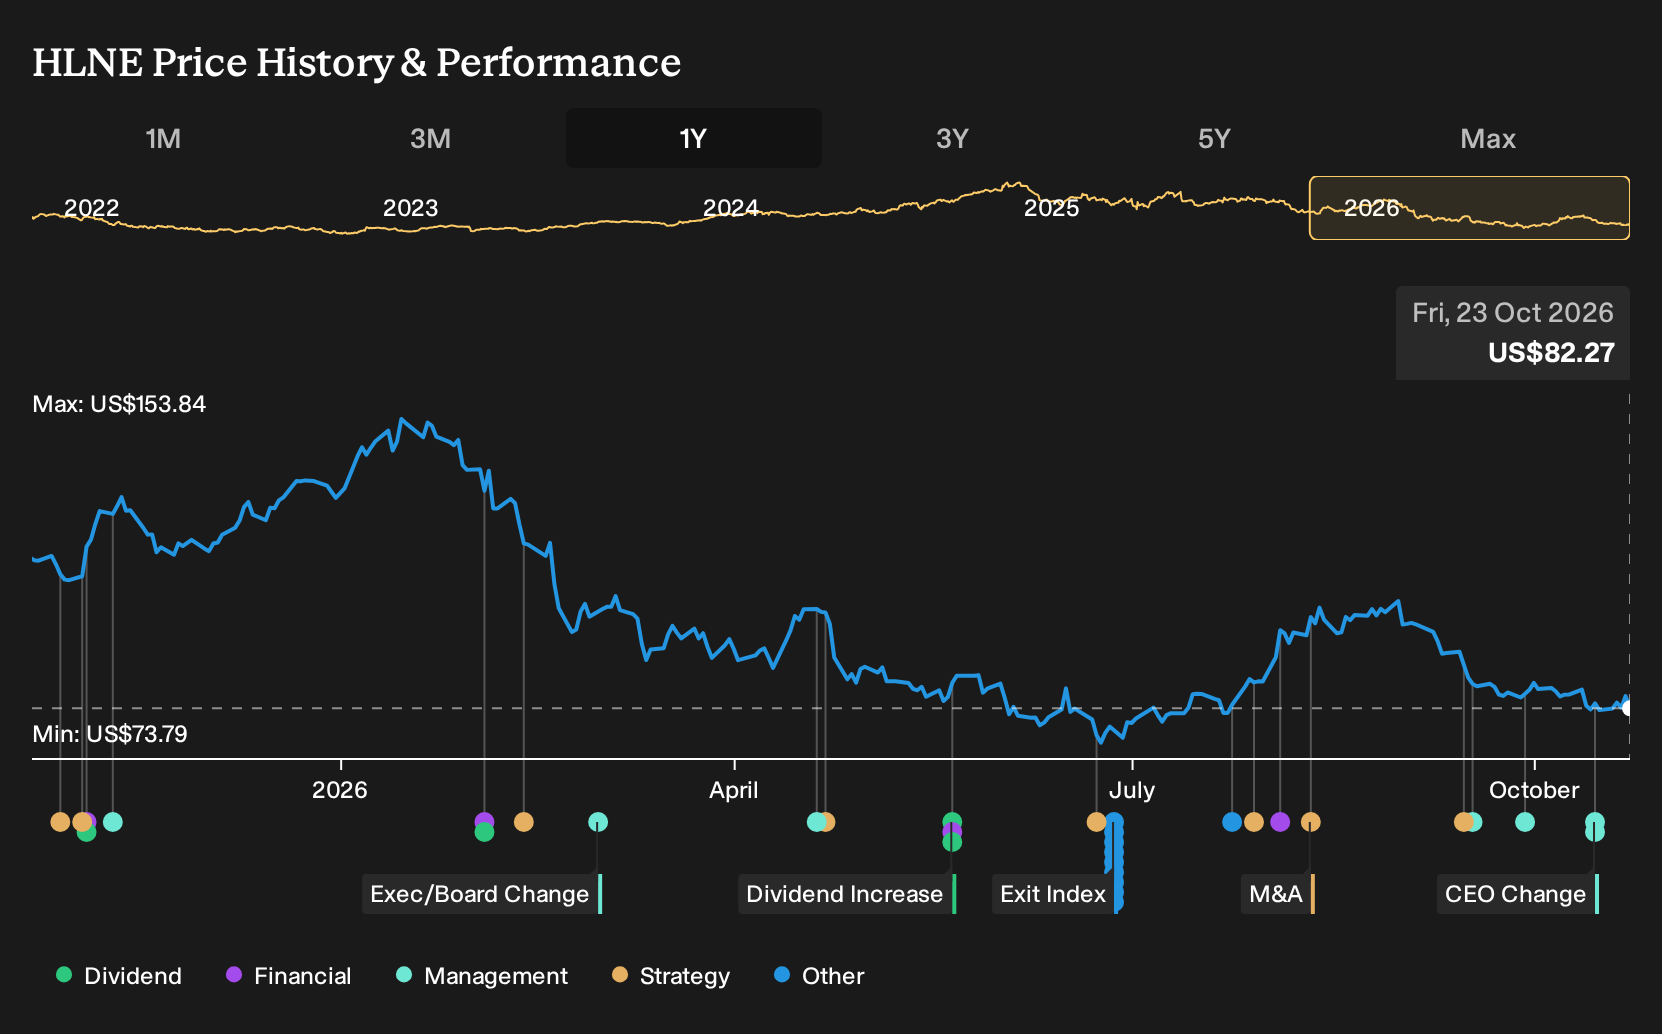Open the M&A event label
This screenshot has height=1034, width=1662.
click(x=1278, y=894)
